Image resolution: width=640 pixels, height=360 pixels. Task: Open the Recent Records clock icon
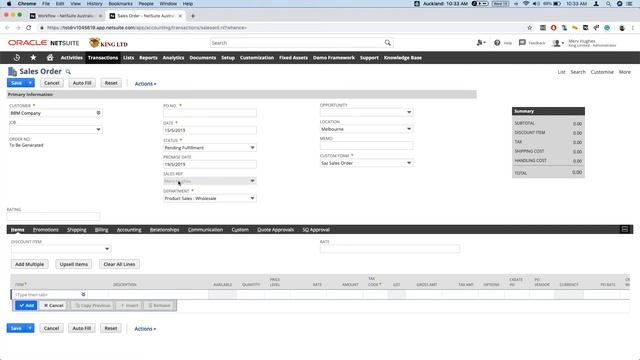[x=16, y=58]
